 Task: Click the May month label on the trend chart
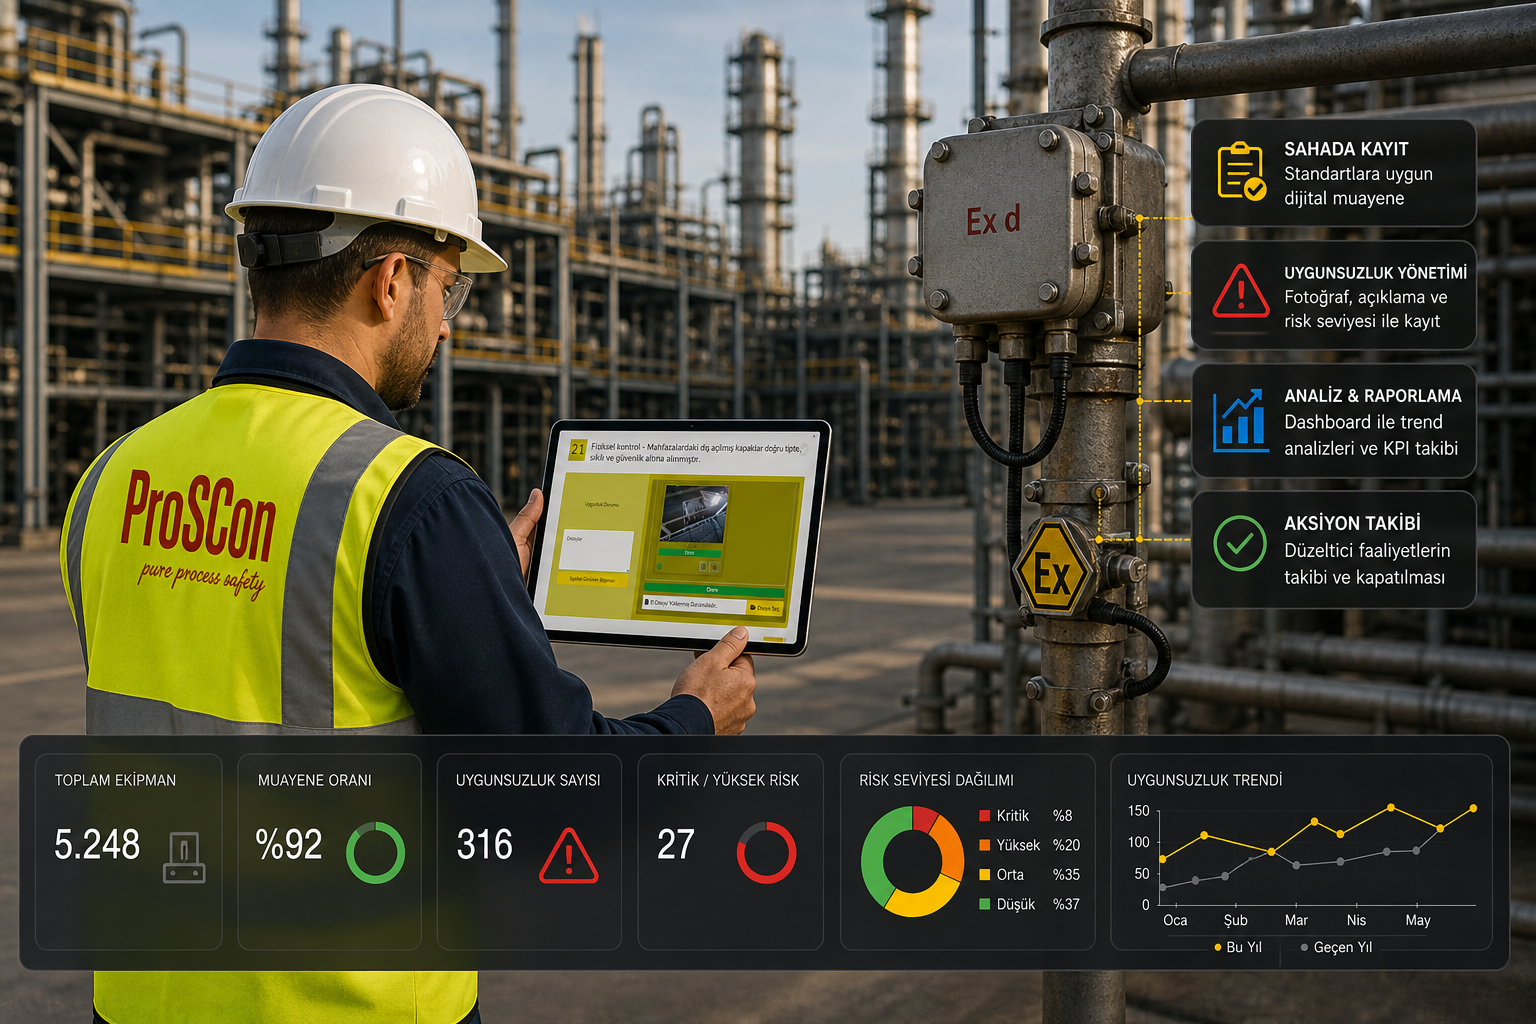click(x=1417, y=920)
